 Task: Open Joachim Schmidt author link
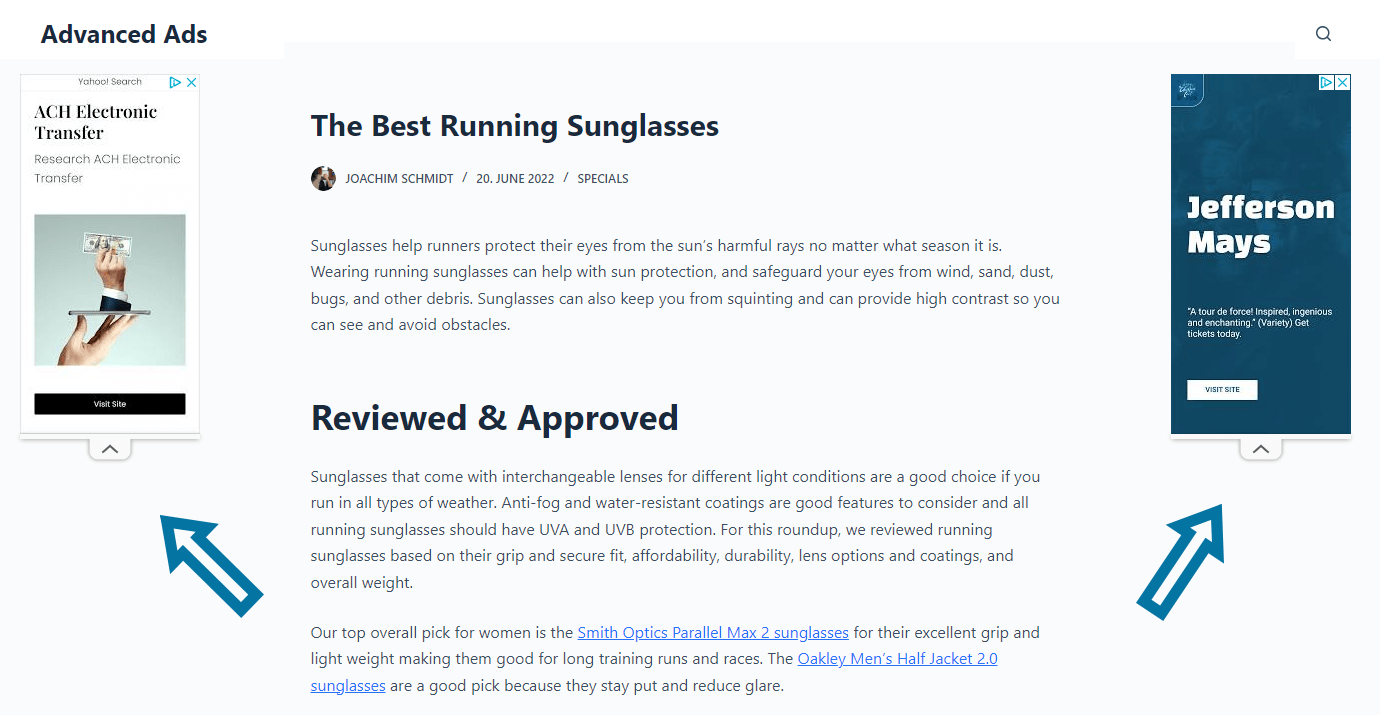(399, 179)
